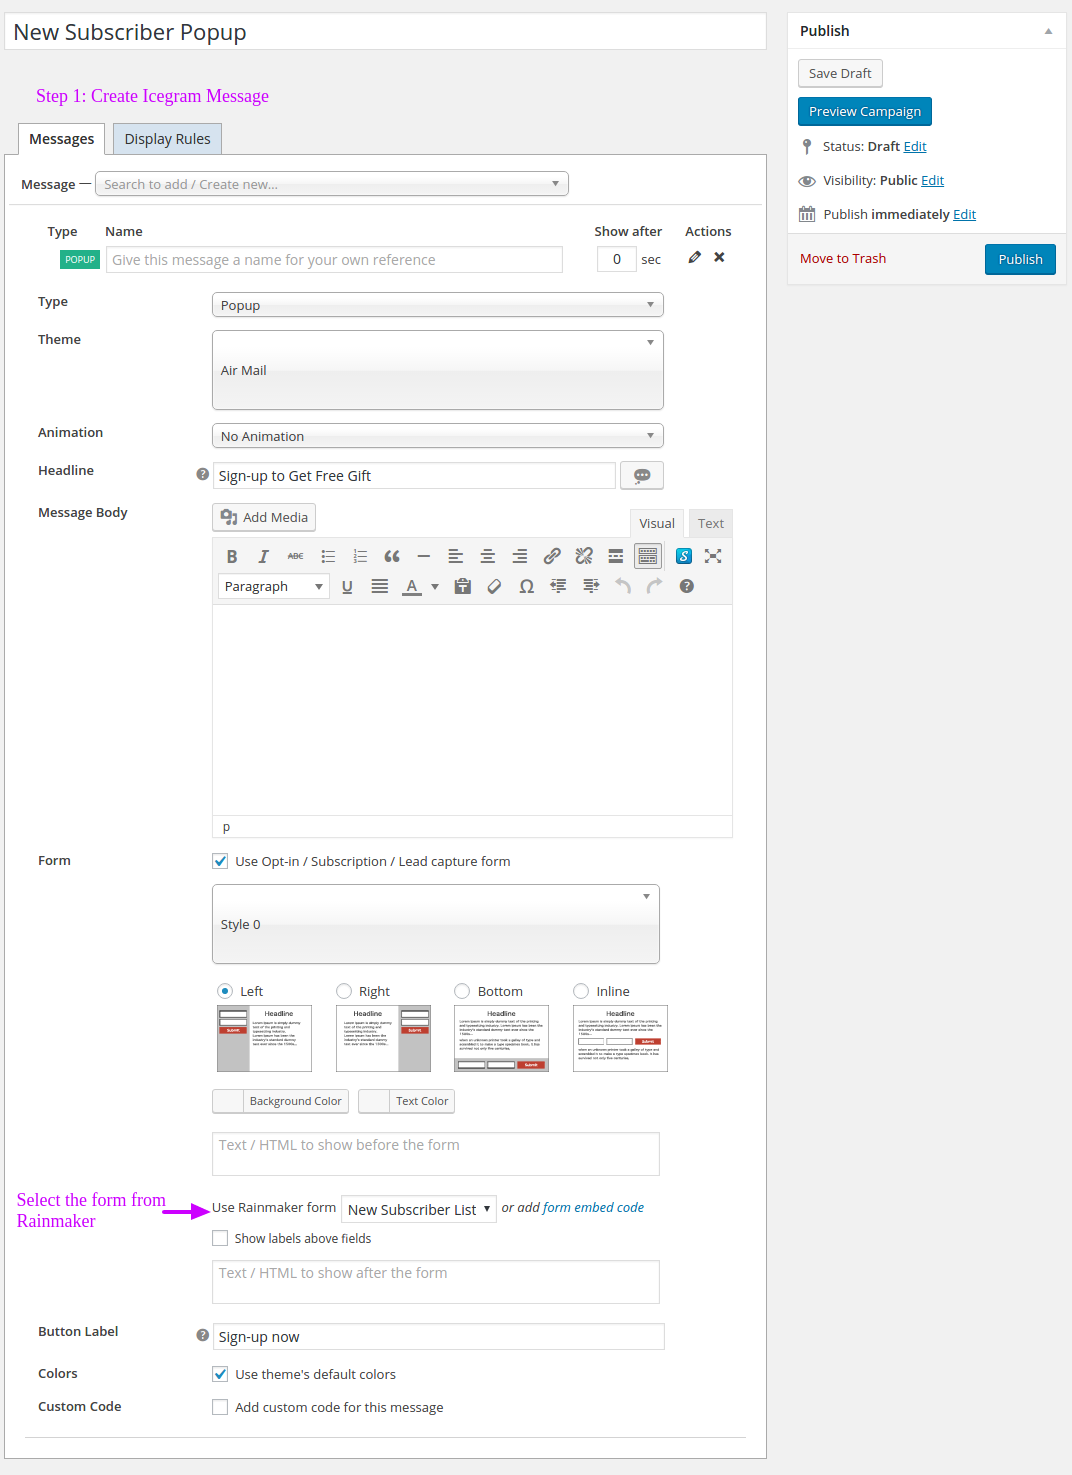Viewport: 1072px width, 1475px height.
Task: Align text left in editor
Action: [456, 556]
